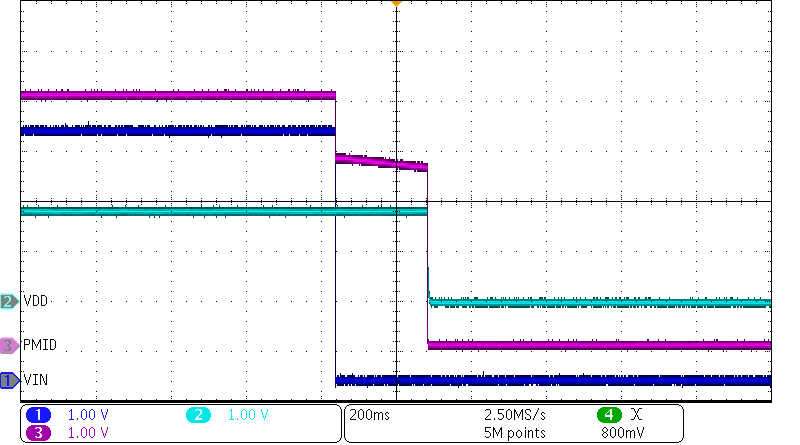Click the green channel 4 trigger badge

click(x=606, y=415)
